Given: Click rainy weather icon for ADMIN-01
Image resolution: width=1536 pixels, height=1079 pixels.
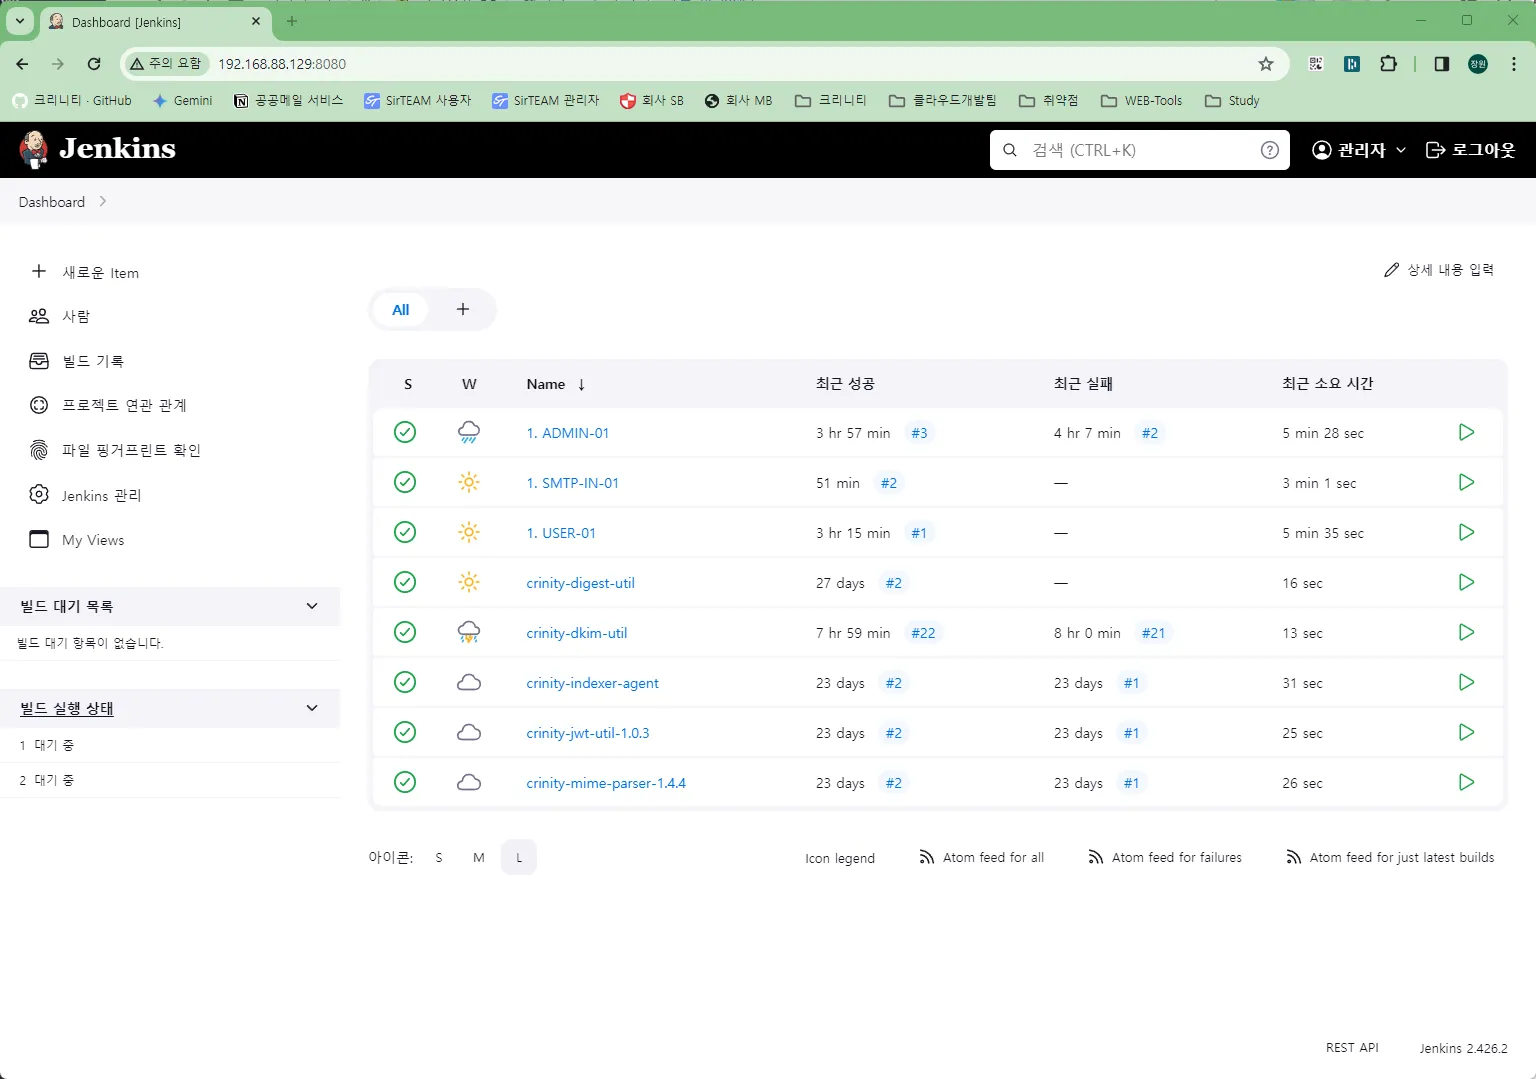Looking at the screenshot, I should [469, 432].
